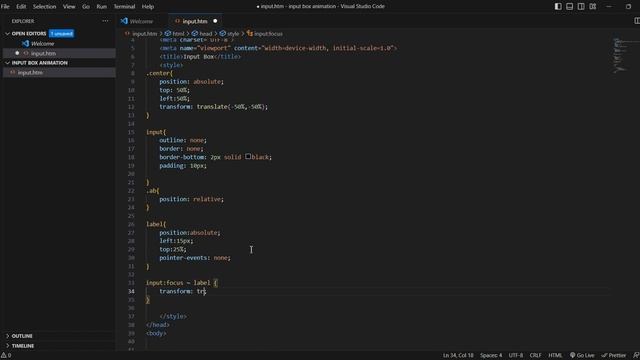Image resolution: width=640 pixels, height=360 pixels.
Task: Click 'outline: none;' on line 16
Action: pyautogui.click(x=183, y=140)
